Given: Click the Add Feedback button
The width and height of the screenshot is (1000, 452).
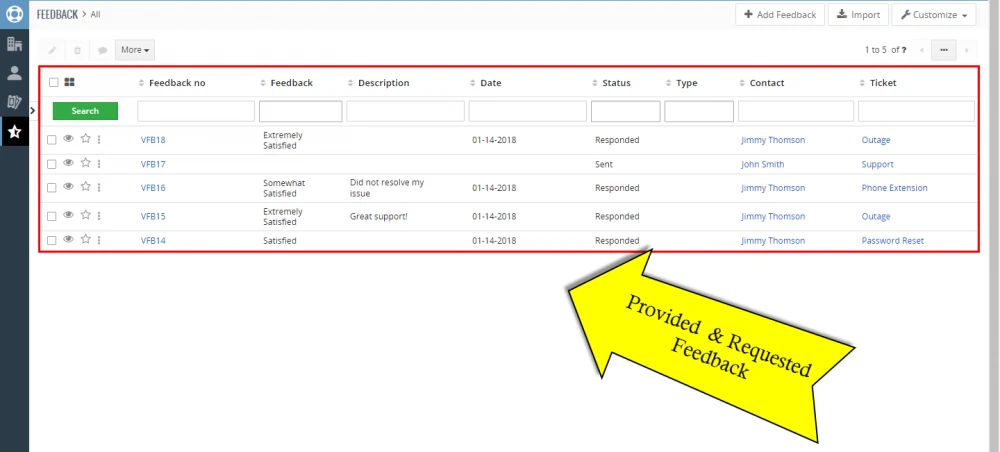Looking at the screenshot, I should (779, 15).
